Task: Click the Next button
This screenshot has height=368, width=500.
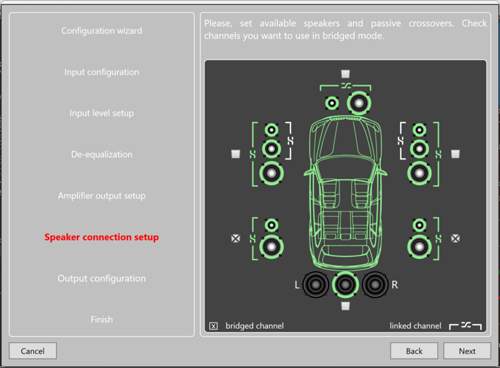Action: pos(467,351)
